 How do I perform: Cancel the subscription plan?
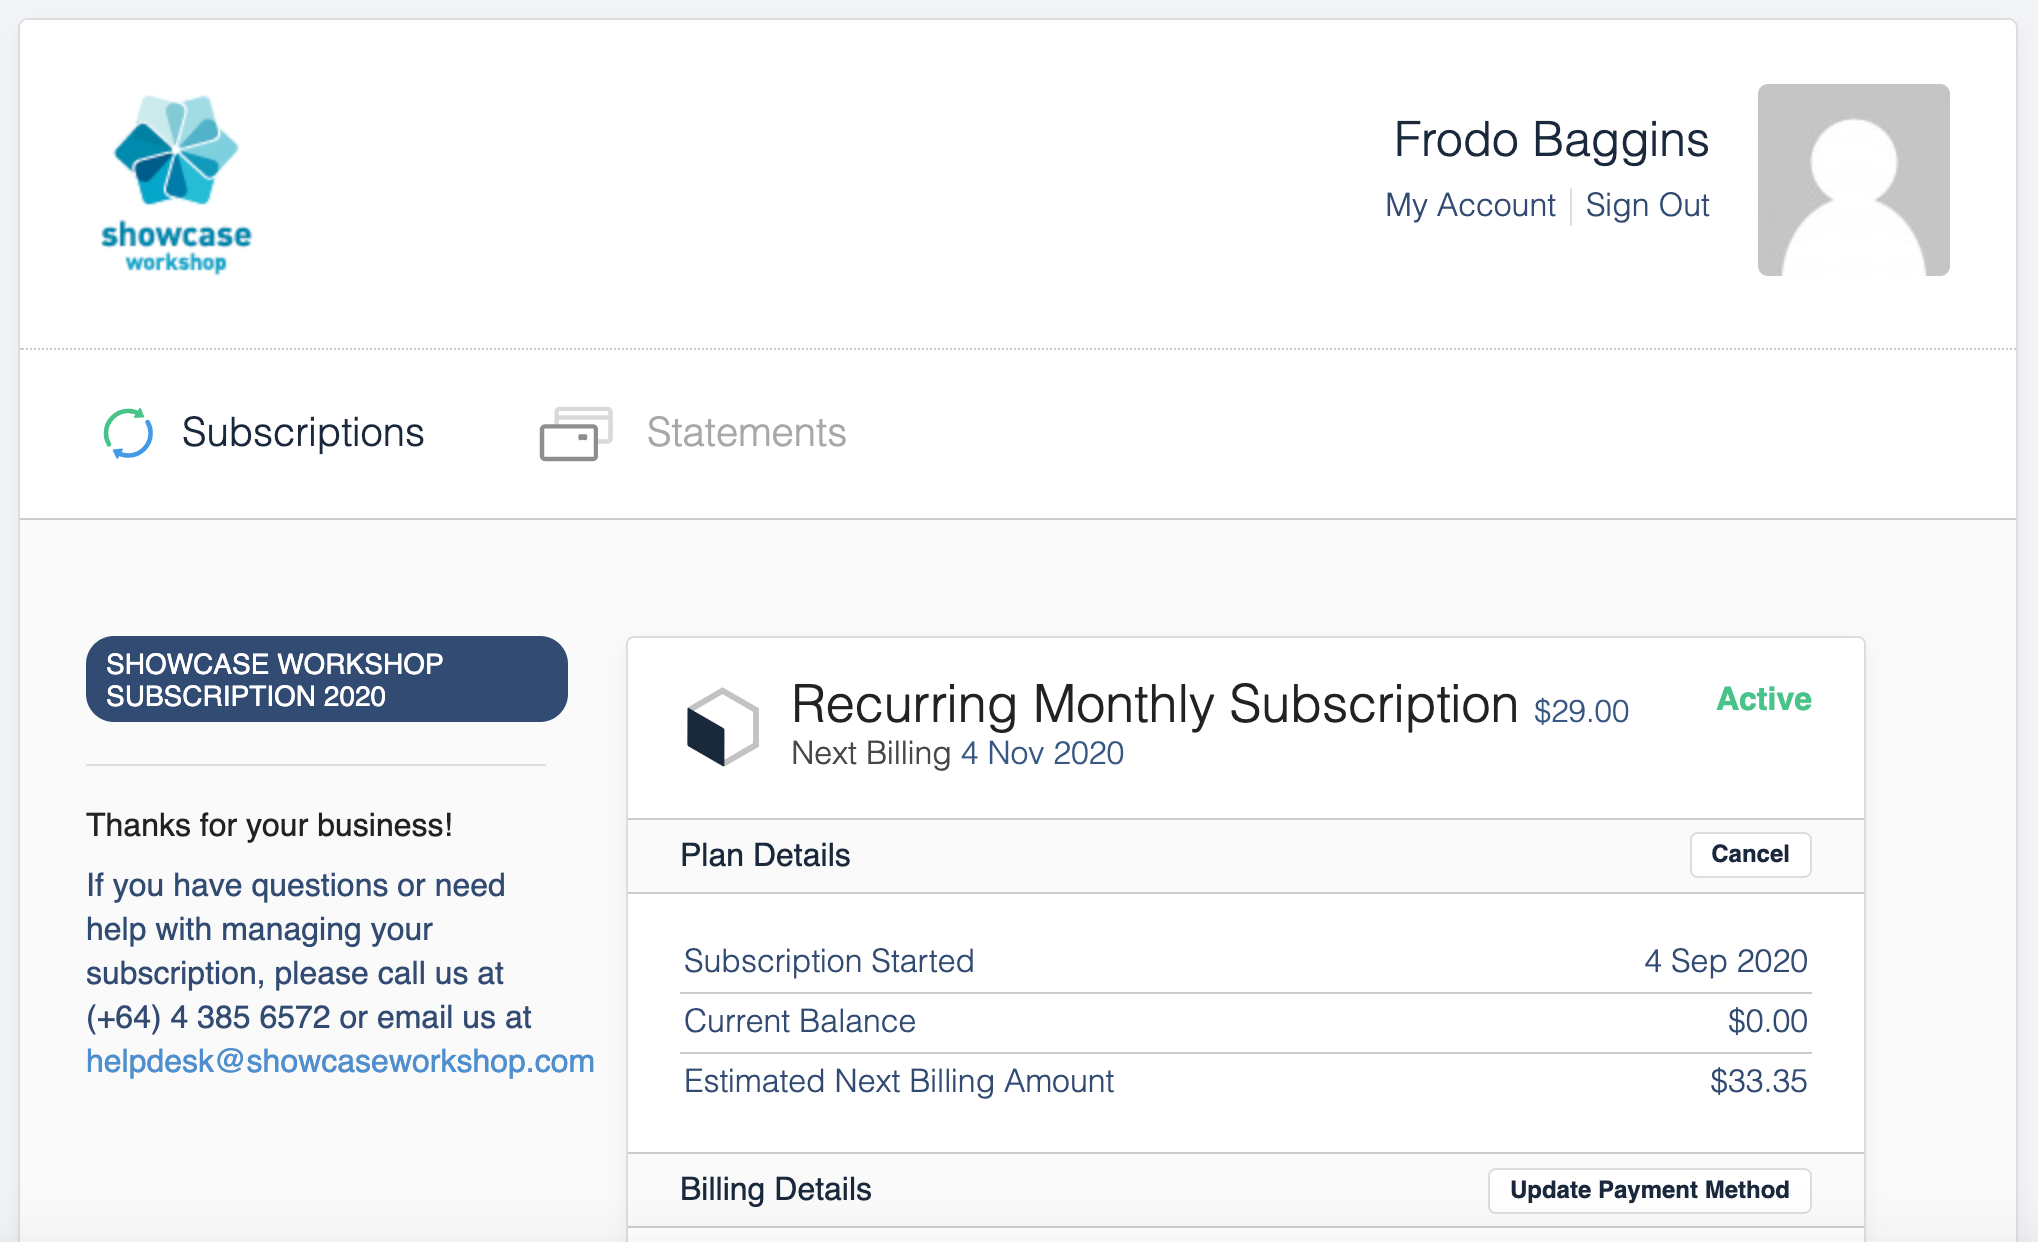coord(1750,854)
